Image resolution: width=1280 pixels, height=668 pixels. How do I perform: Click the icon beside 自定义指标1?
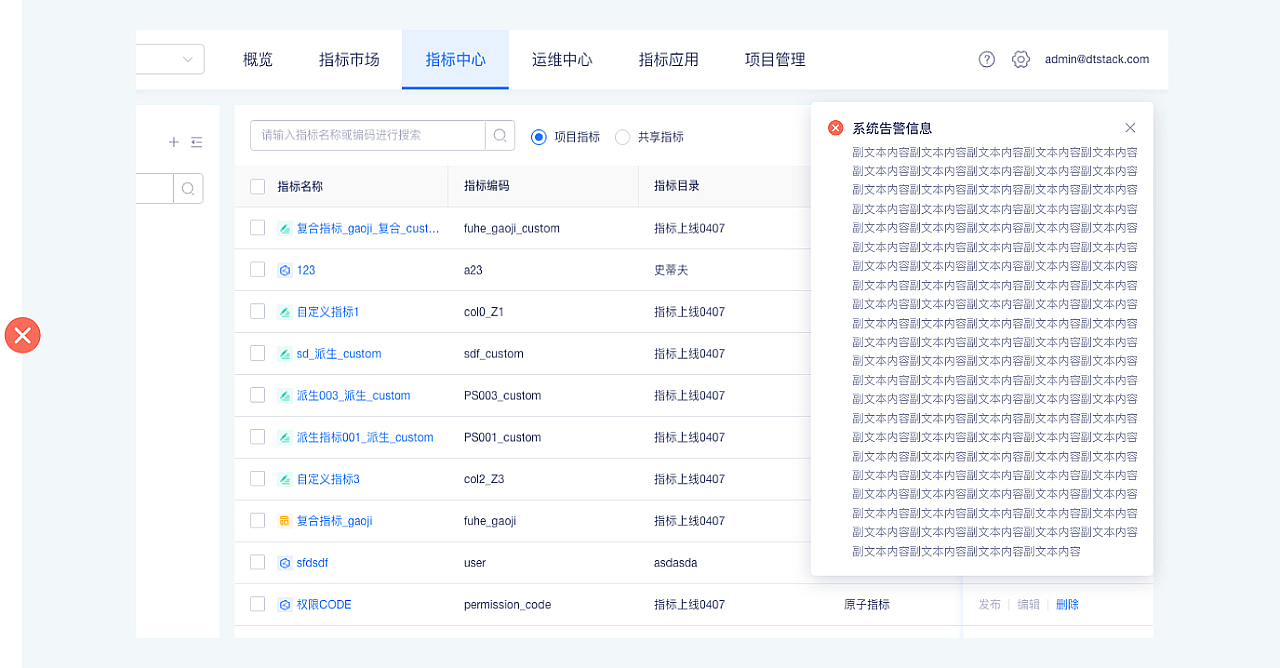285,312
